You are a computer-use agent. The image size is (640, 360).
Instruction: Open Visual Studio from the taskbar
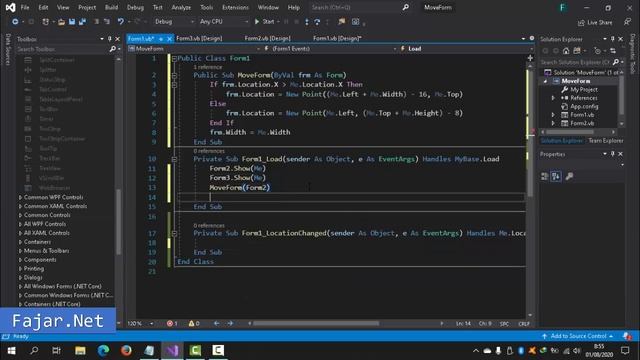coord(172,351)
